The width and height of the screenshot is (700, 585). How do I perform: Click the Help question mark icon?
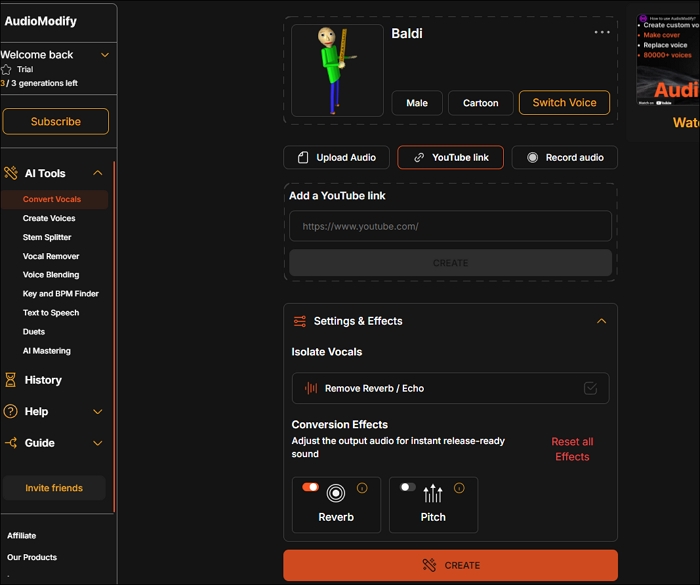[11, 411]
